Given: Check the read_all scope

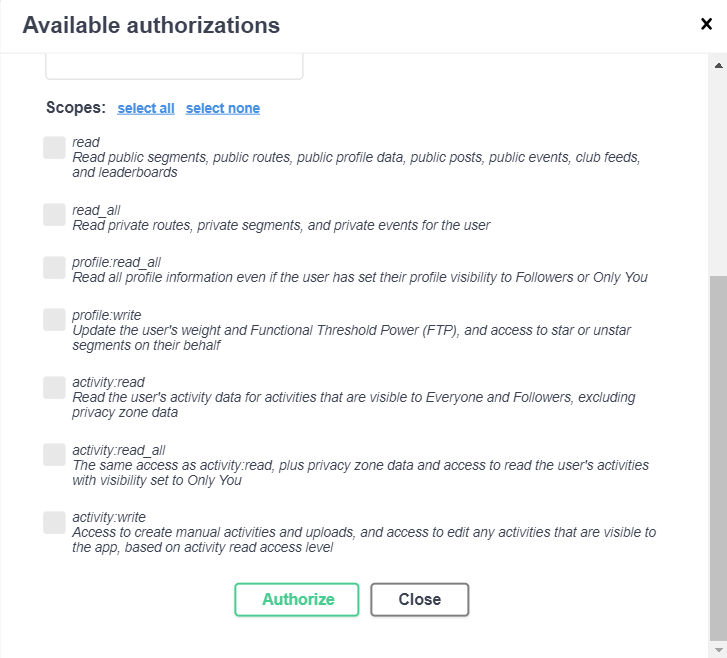Looking at the screenshot, I should pyautogui.click(x=54, y=215).
